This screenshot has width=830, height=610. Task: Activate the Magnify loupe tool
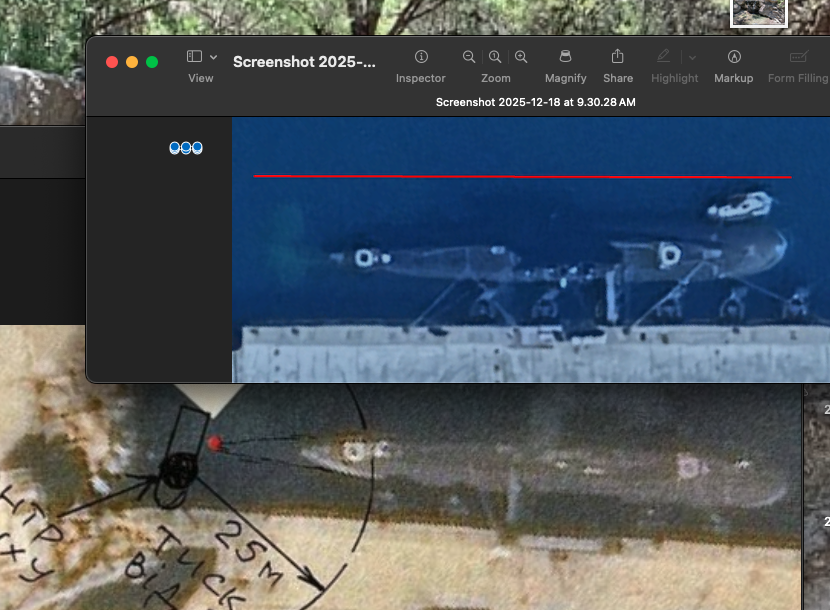(565, 58)
